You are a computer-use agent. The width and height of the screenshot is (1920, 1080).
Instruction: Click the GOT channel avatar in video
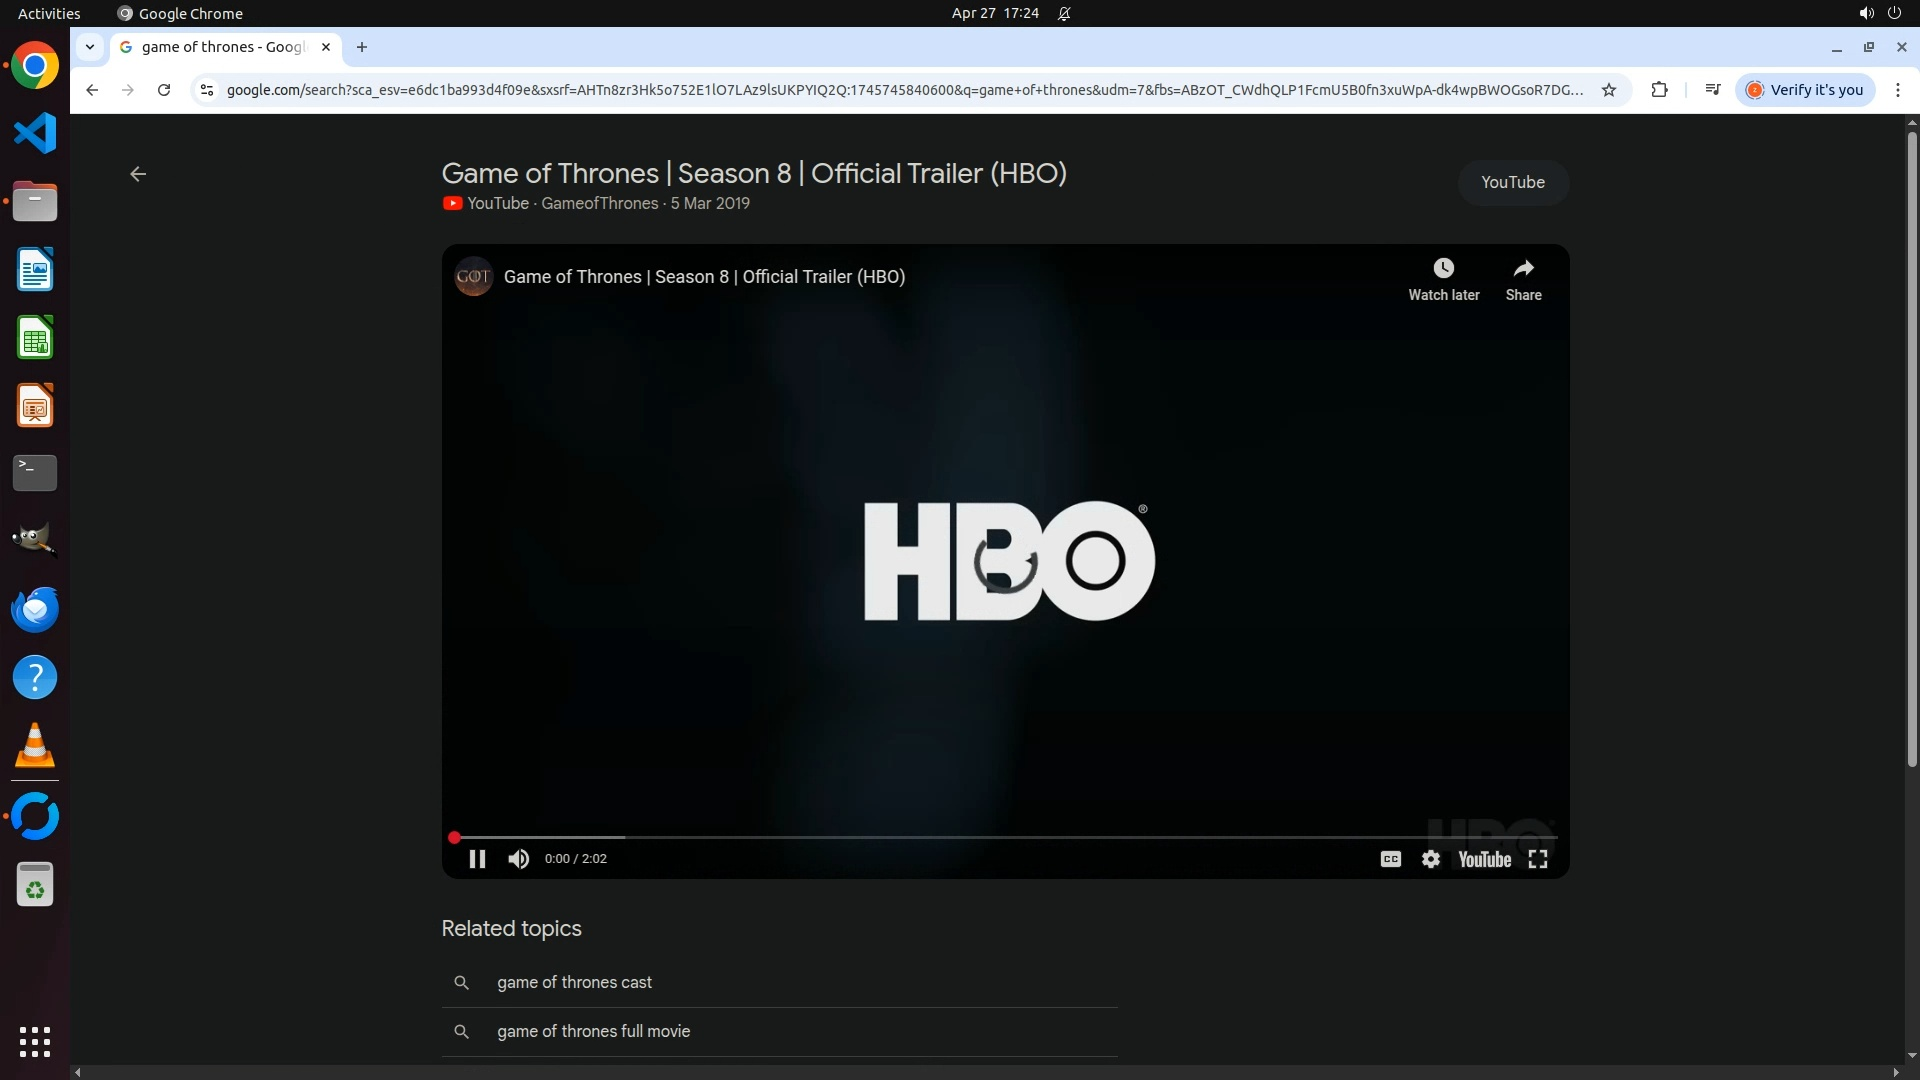(x=473, y=277)
